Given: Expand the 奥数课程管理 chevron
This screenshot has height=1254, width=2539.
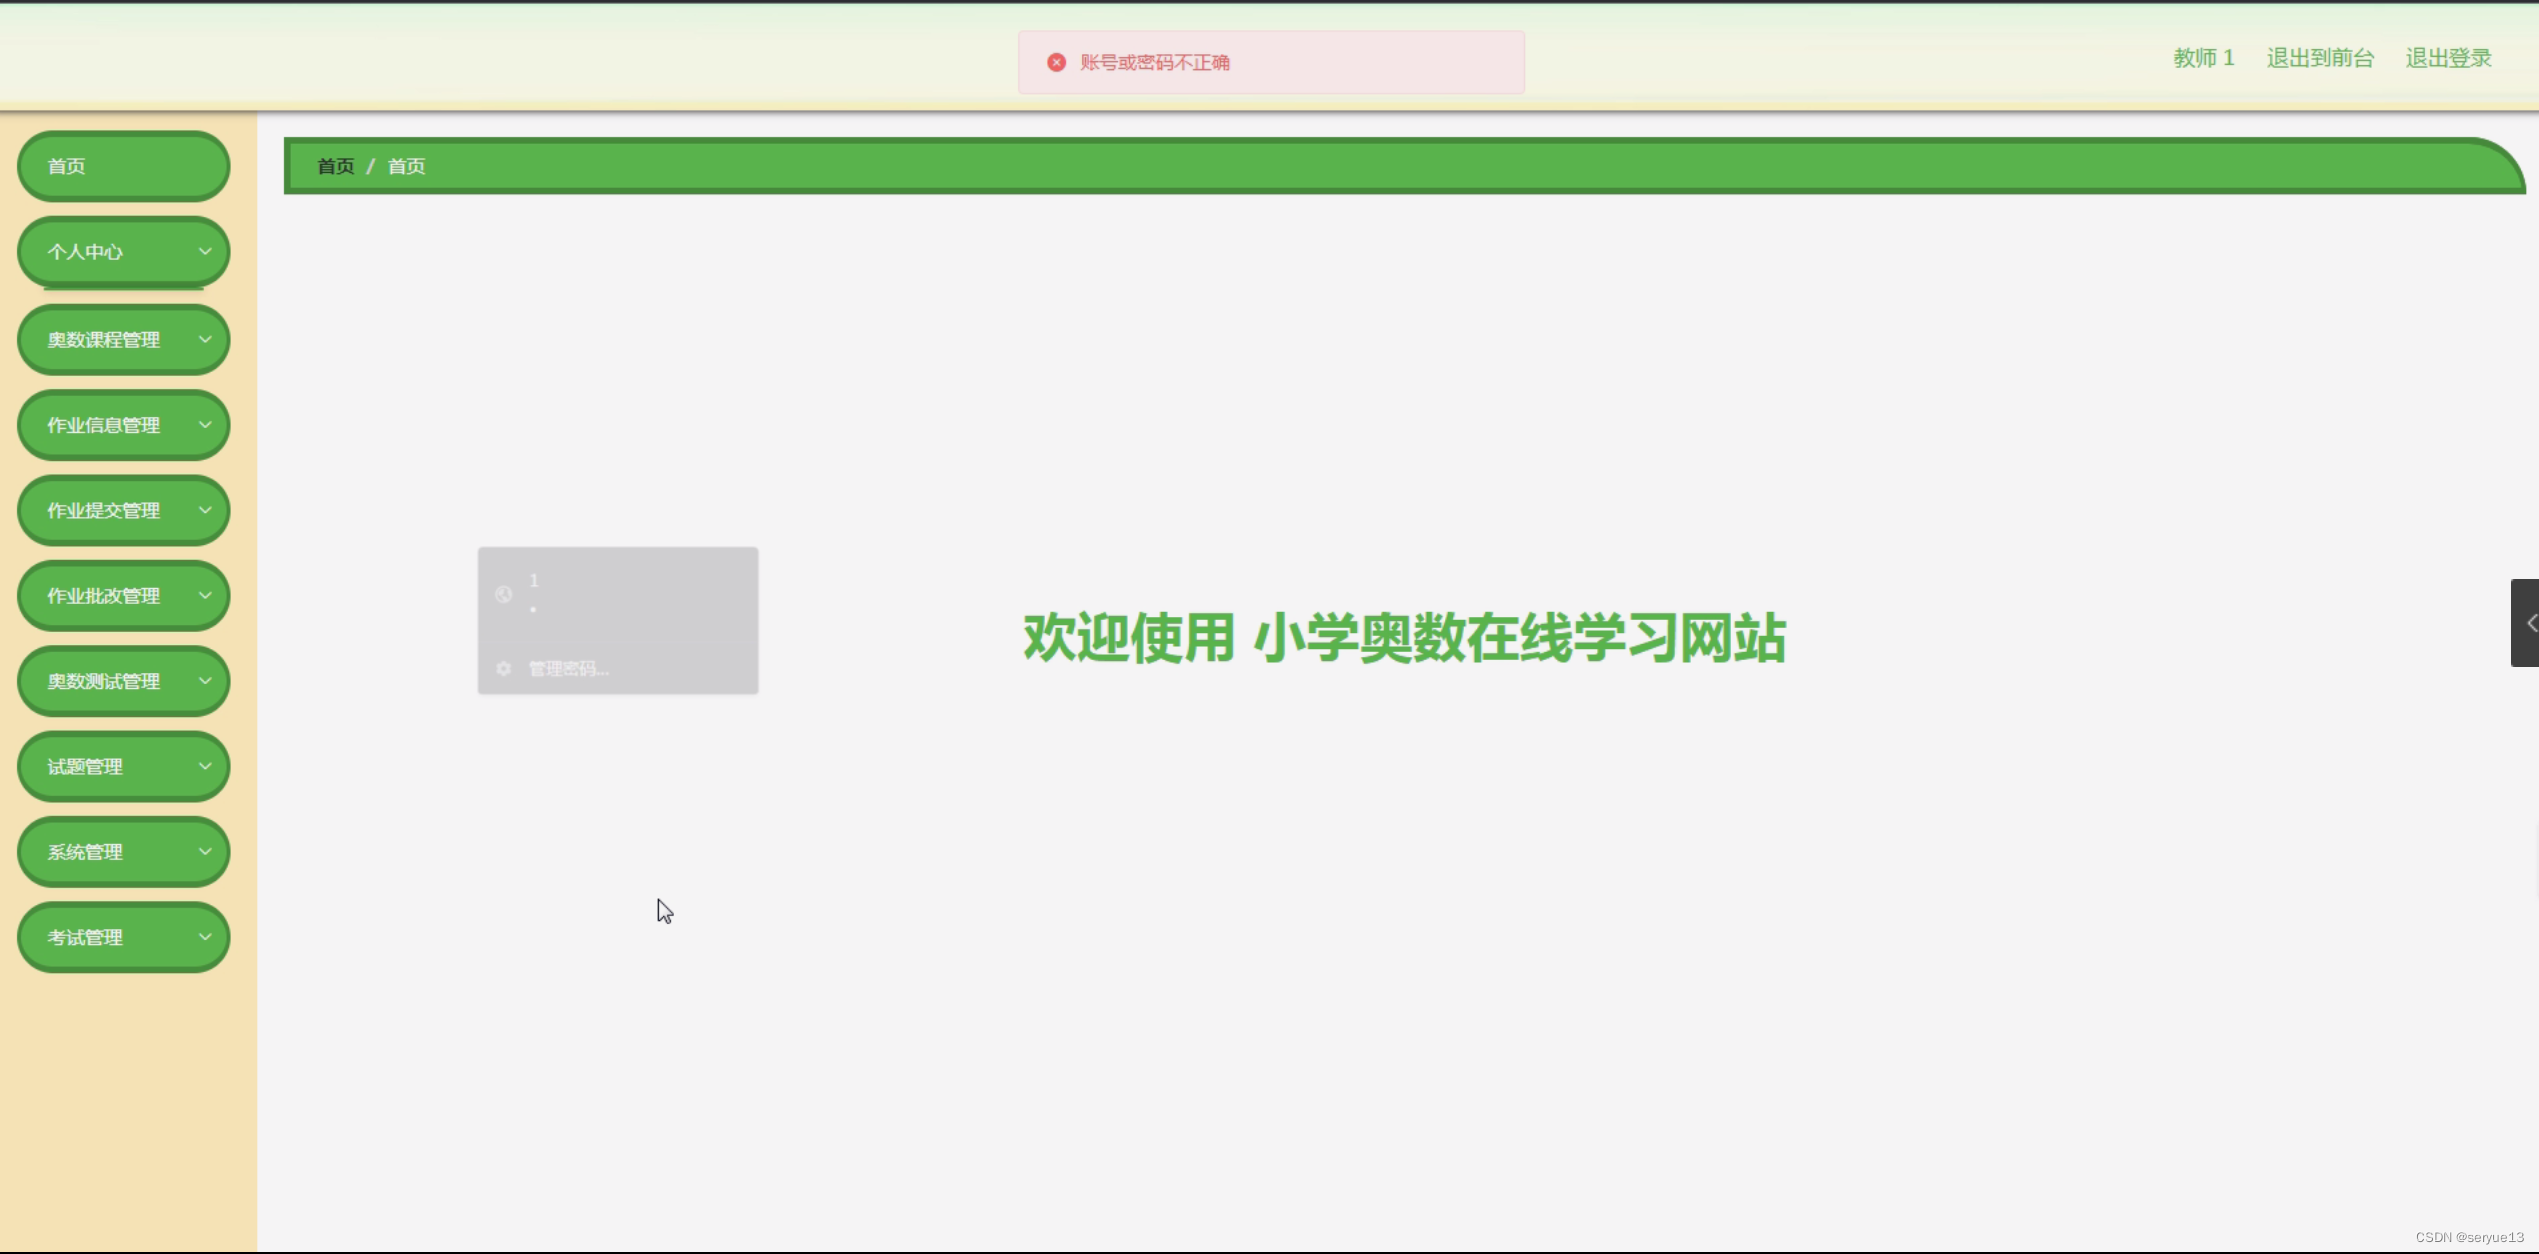Looking at the screenshot, I should [x=205, y=339].
